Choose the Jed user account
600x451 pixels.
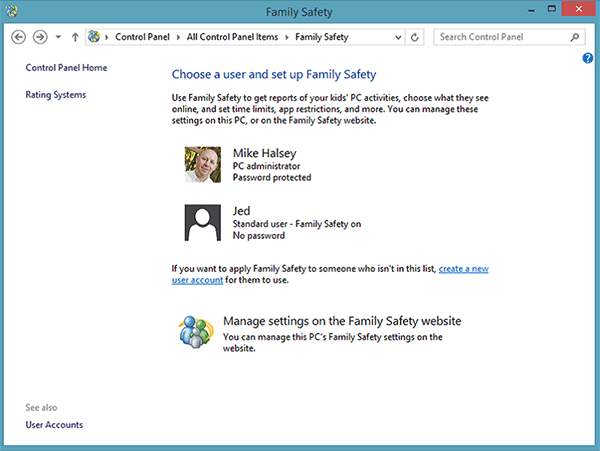[240, 211]
